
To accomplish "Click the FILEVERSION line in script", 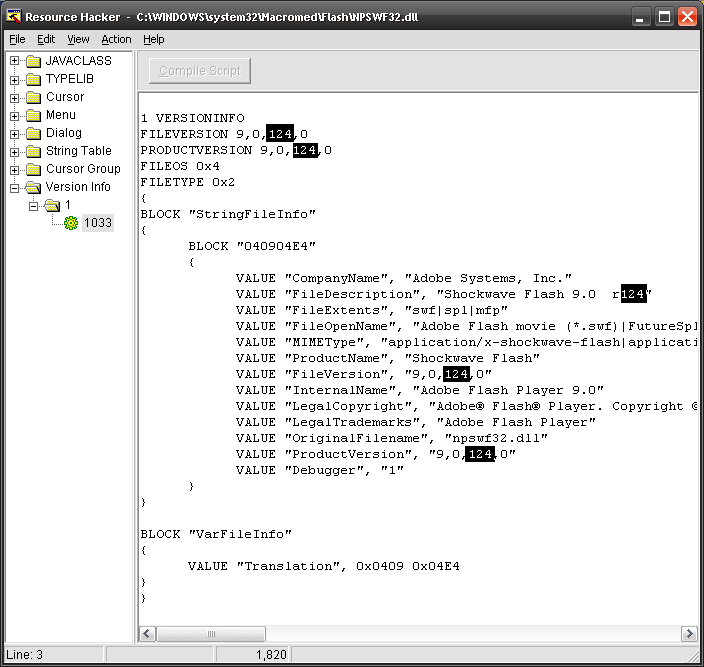I will tap(224, 134).
